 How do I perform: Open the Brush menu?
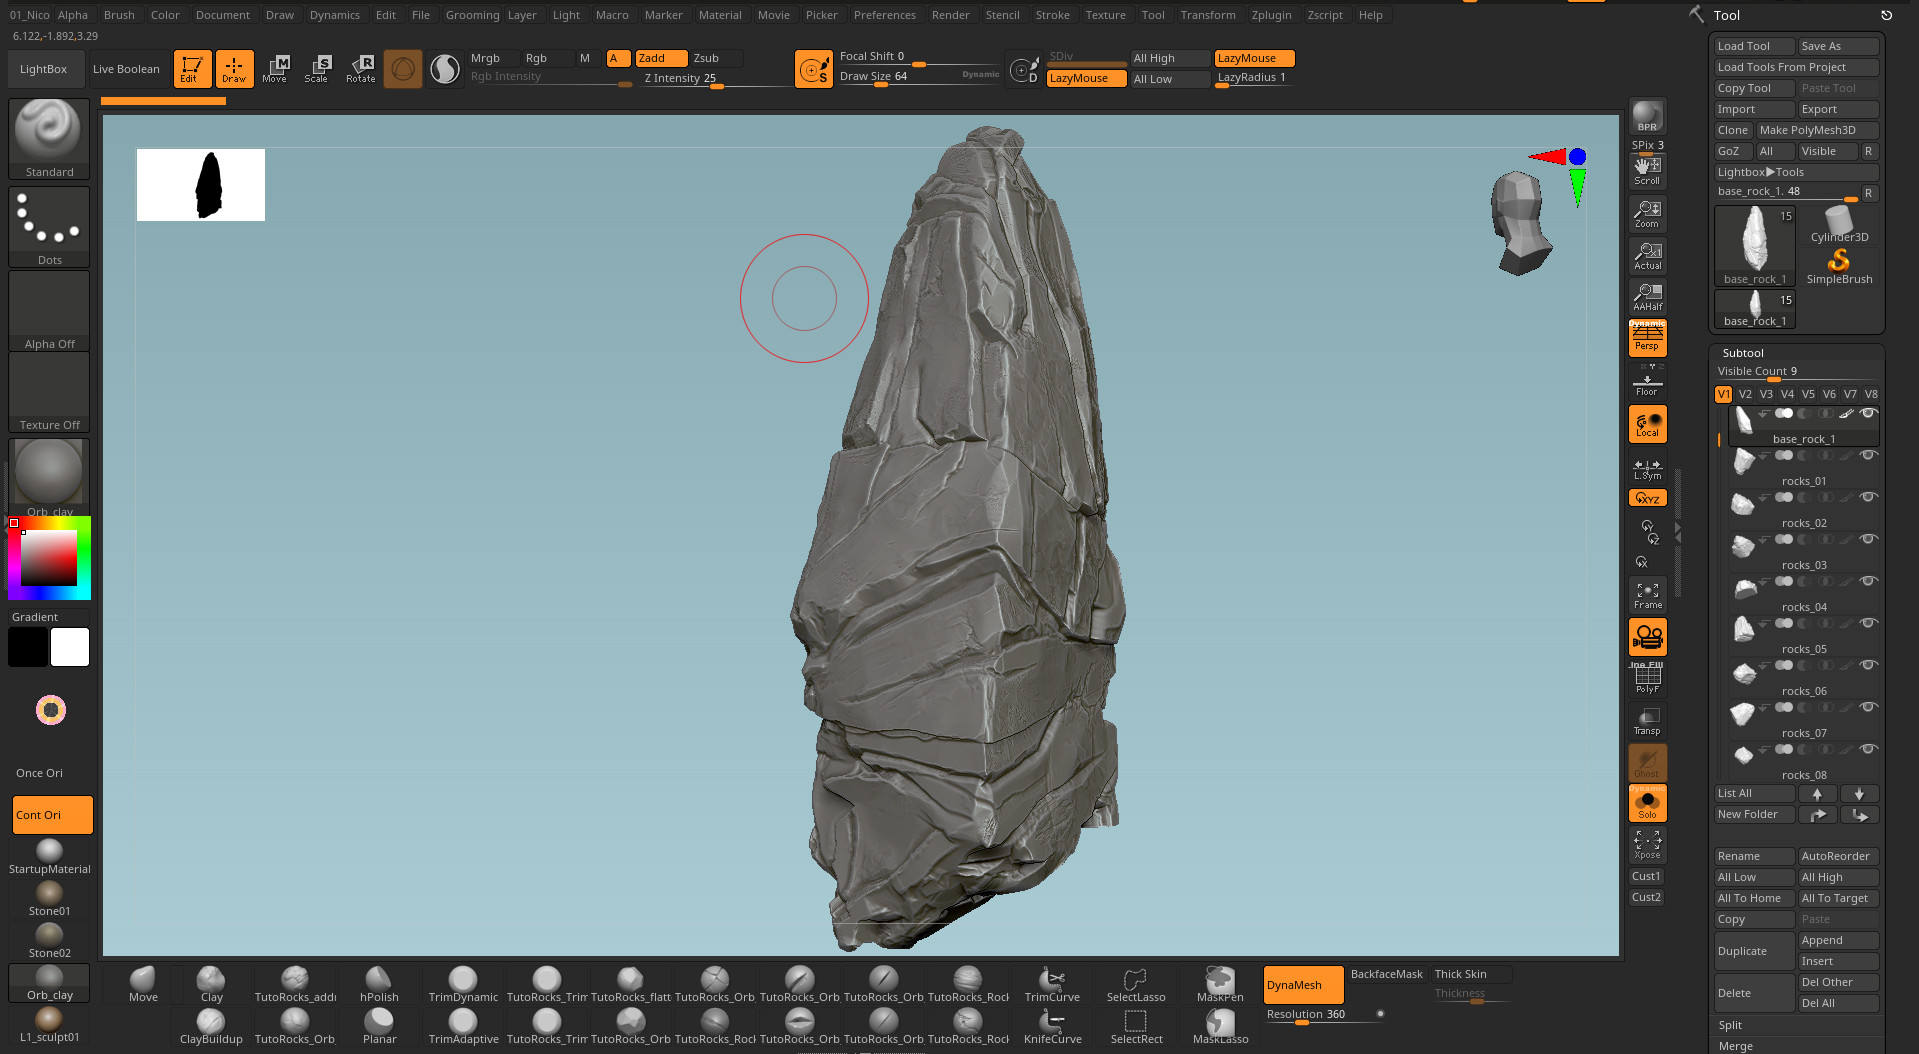pos(119,15)
